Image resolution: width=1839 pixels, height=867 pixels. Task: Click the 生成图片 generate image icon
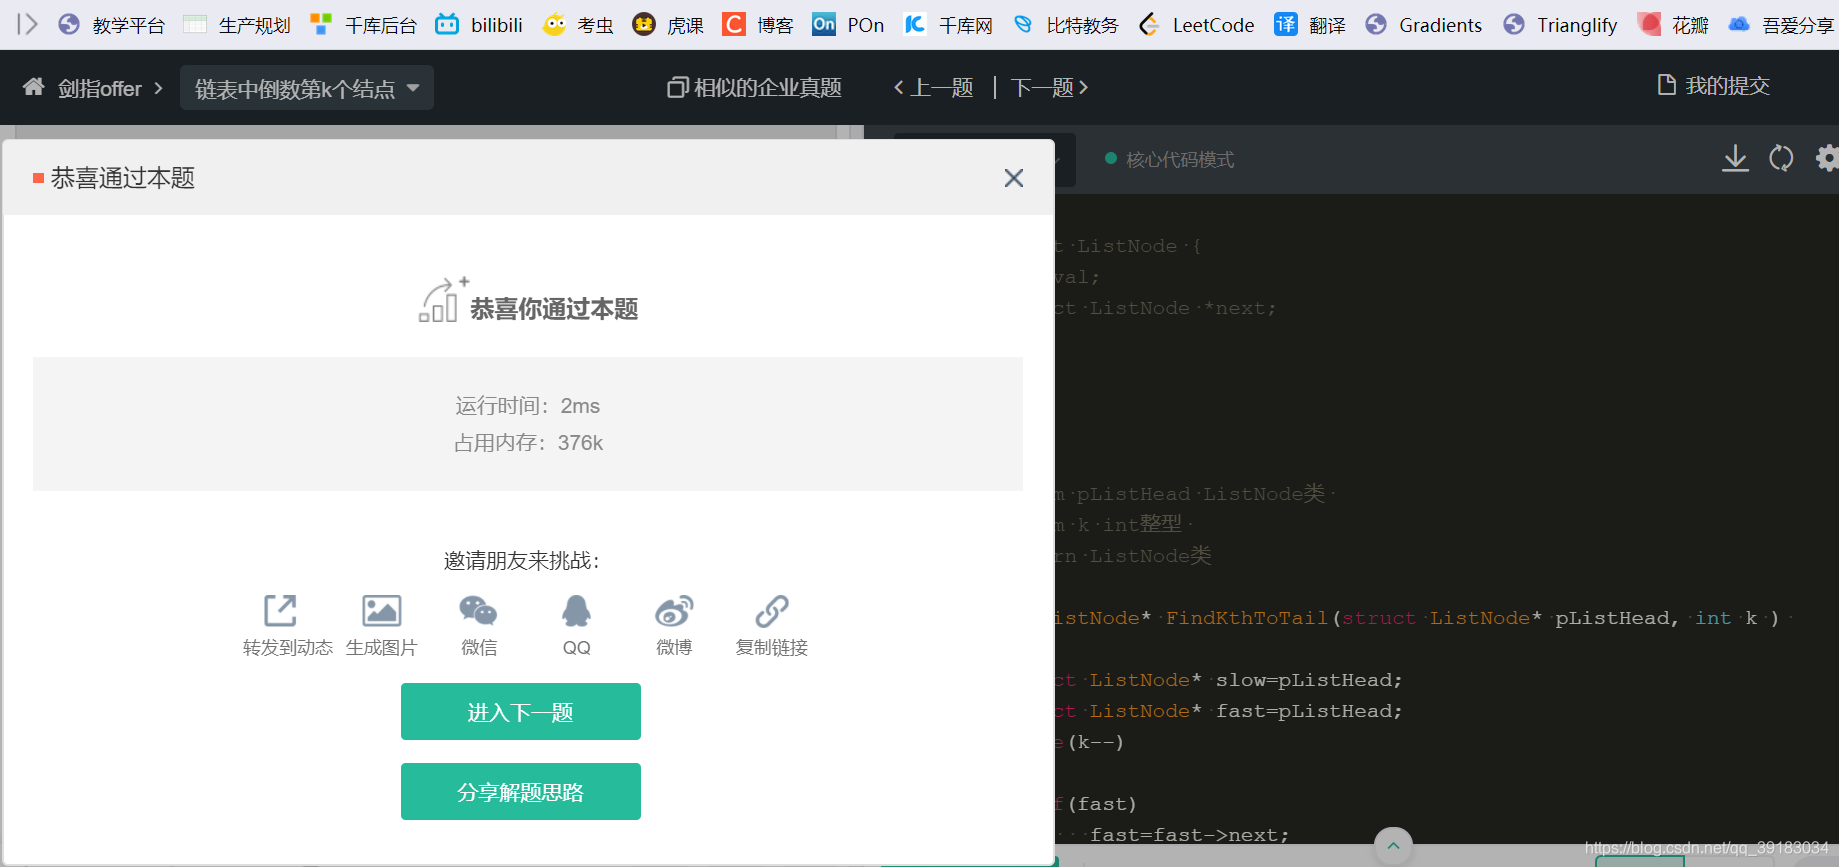381,611
